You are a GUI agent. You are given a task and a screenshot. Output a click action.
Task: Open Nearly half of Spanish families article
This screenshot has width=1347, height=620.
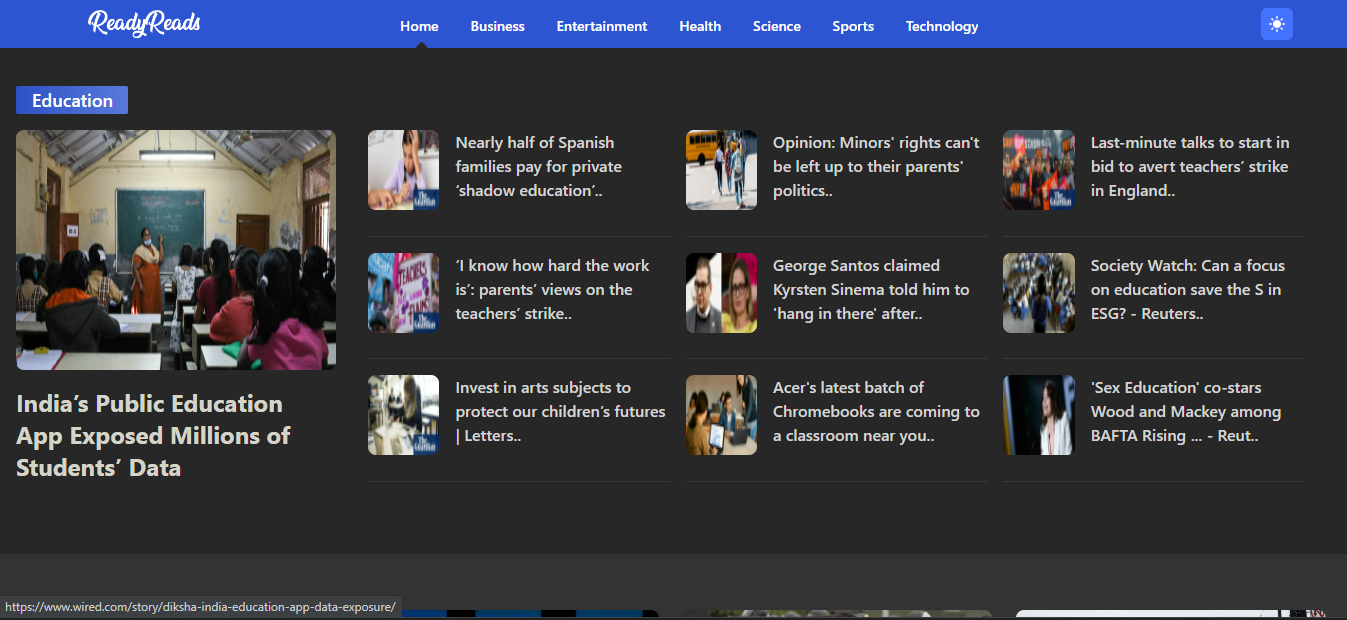tap(538, 167)
